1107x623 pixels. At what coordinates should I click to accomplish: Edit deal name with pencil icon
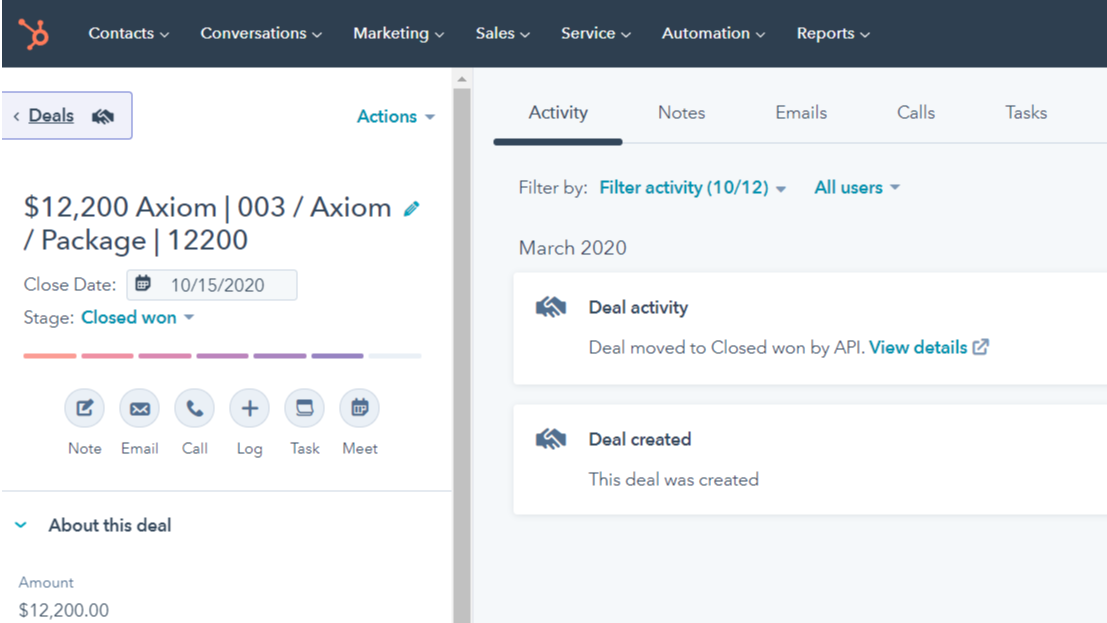click(x=411, y=209)
